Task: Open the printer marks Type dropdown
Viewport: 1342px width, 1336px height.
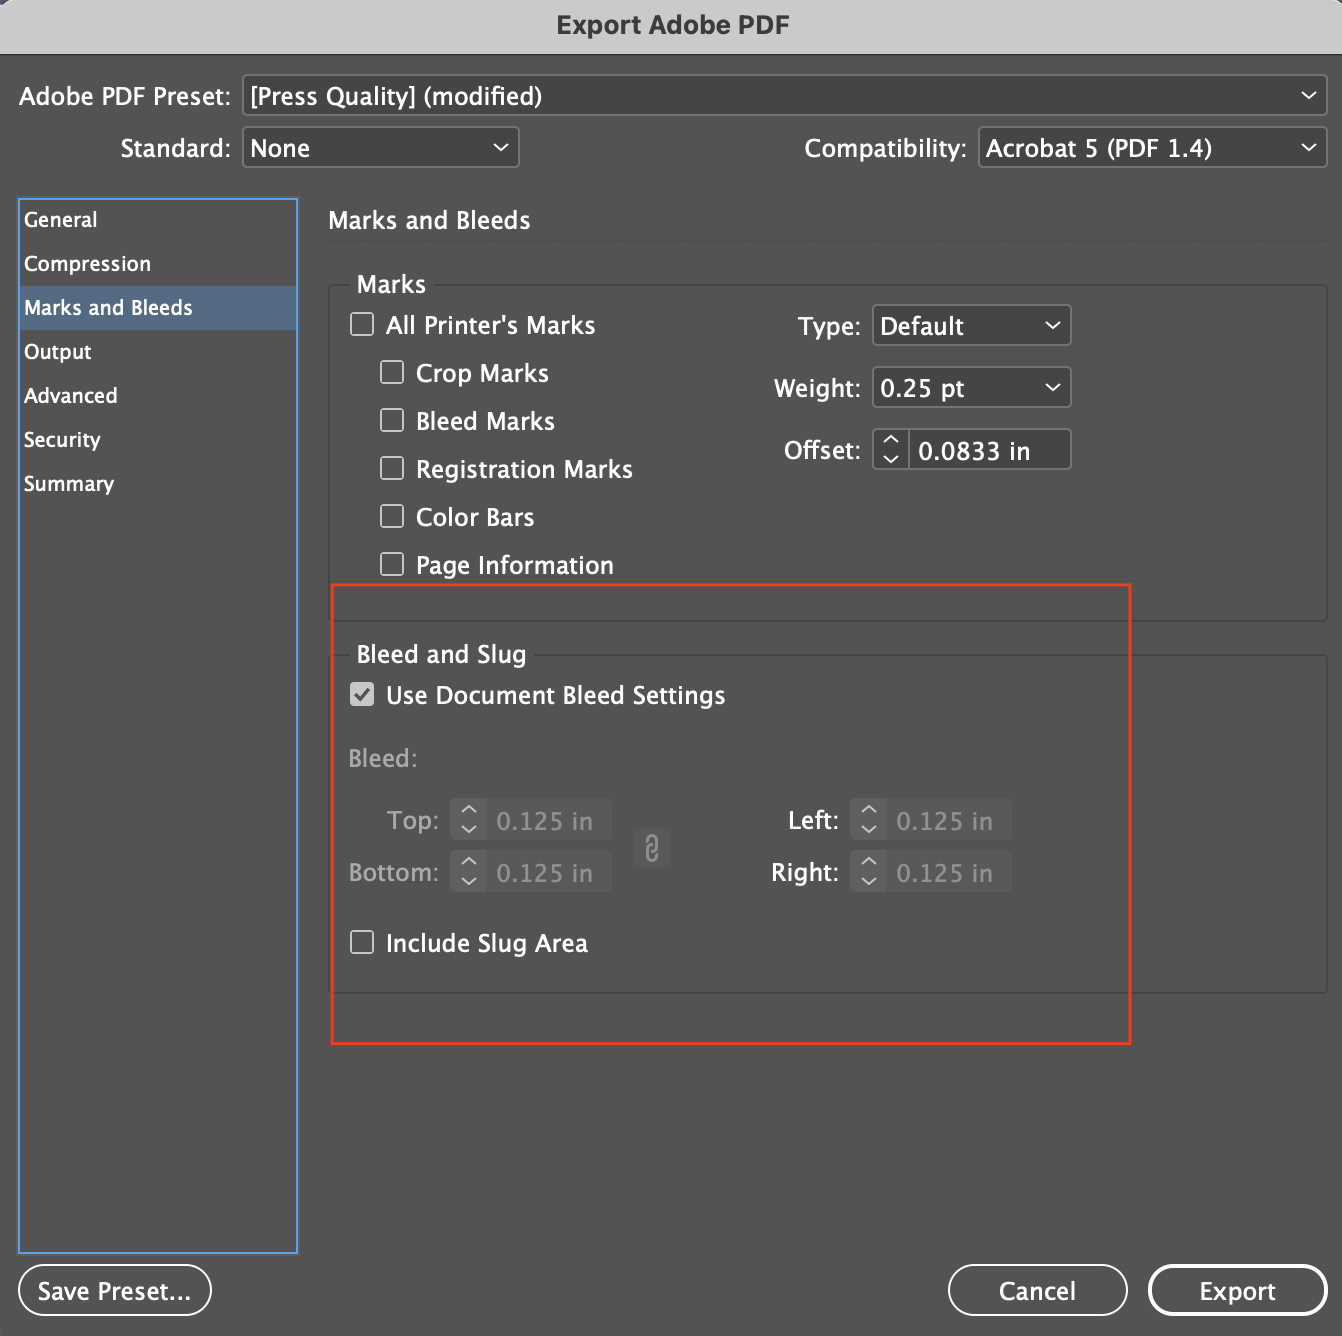Action: [x=970, y=325]
